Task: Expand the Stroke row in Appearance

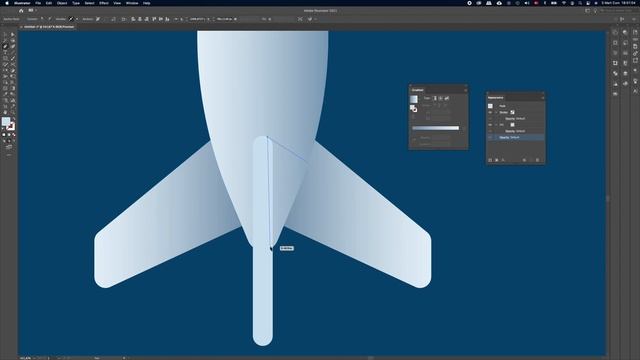Action: (x=496, y=112)
